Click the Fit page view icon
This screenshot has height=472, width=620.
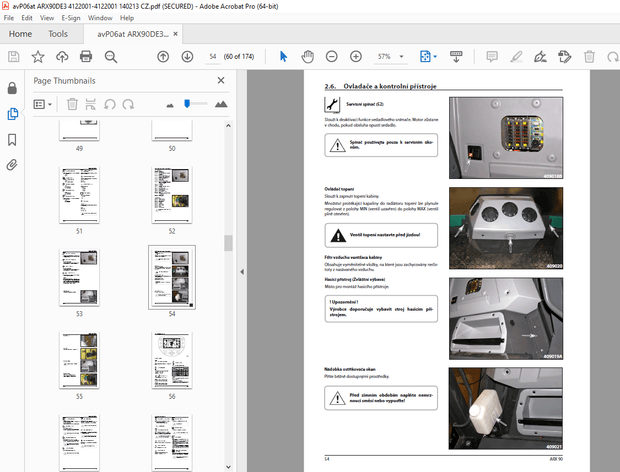click(x=425, y=57)
